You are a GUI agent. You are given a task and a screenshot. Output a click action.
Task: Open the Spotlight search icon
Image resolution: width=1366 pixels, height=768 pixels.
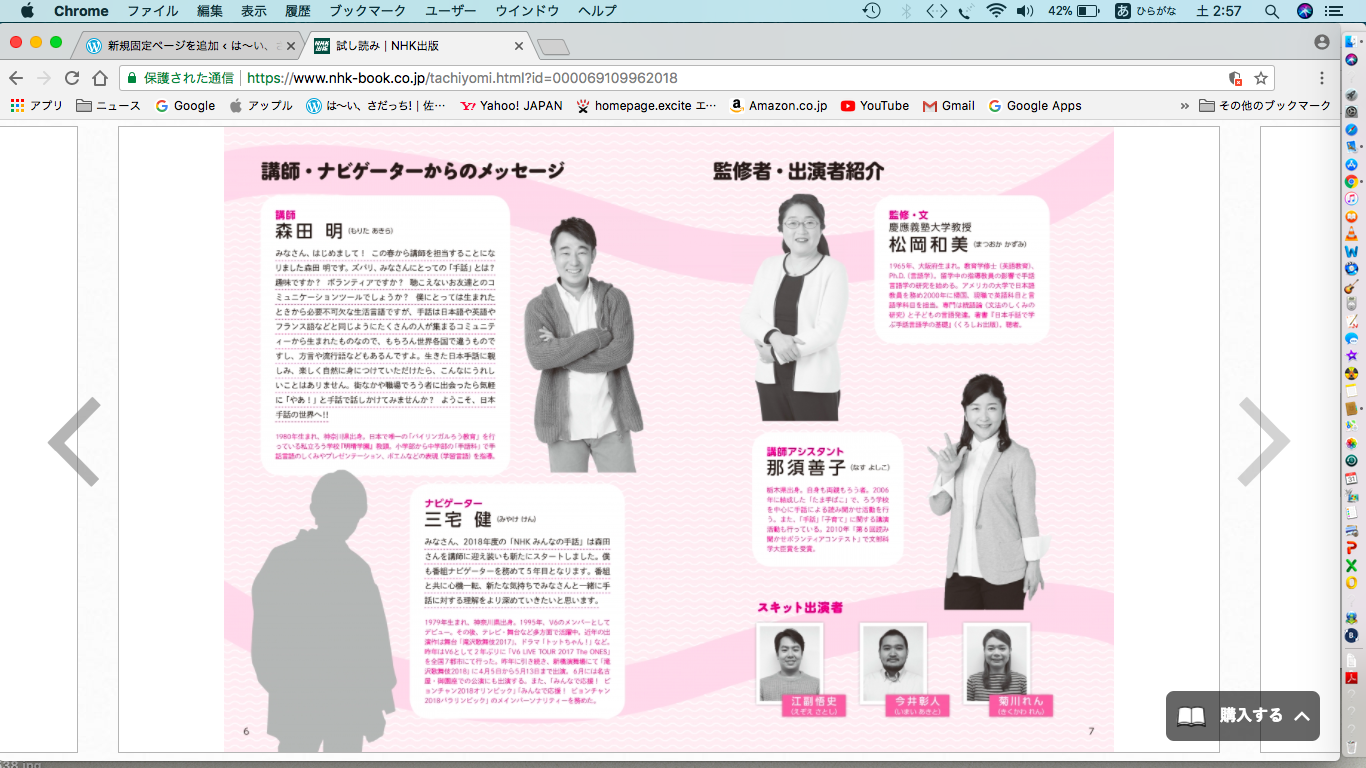(1272, 11)
